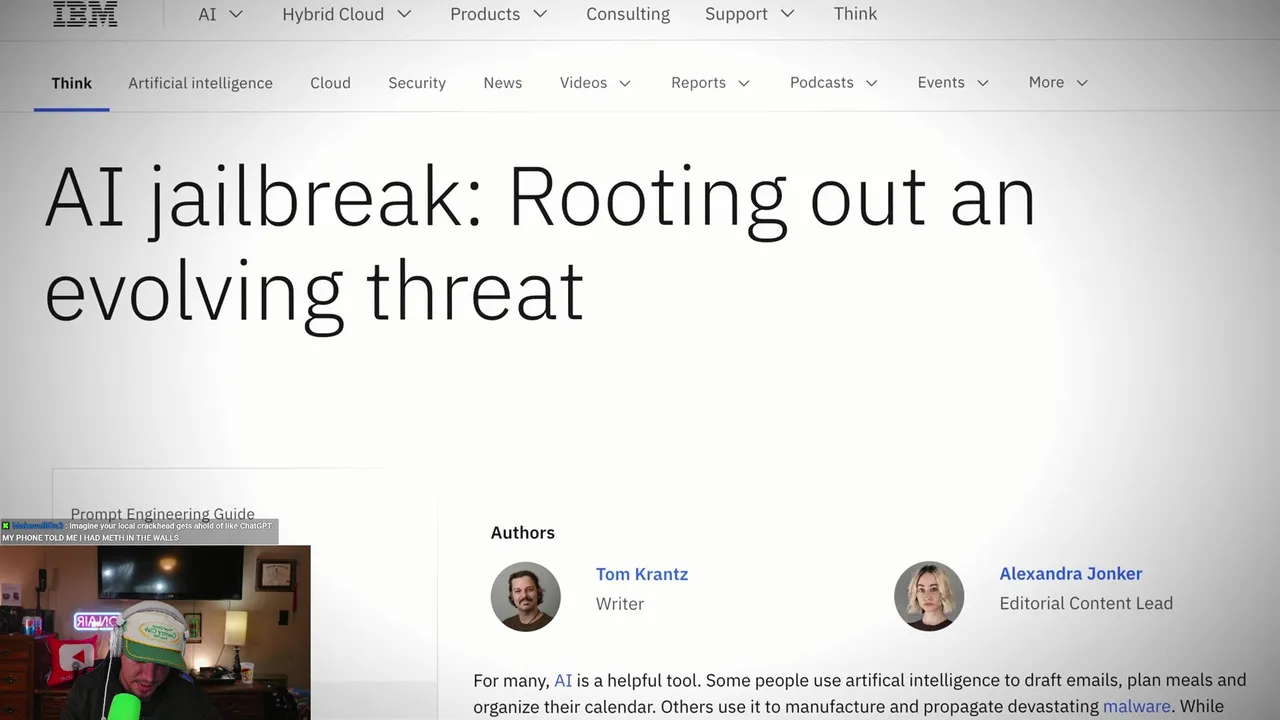
Task: Click the IBM logo
Action: 85,13
